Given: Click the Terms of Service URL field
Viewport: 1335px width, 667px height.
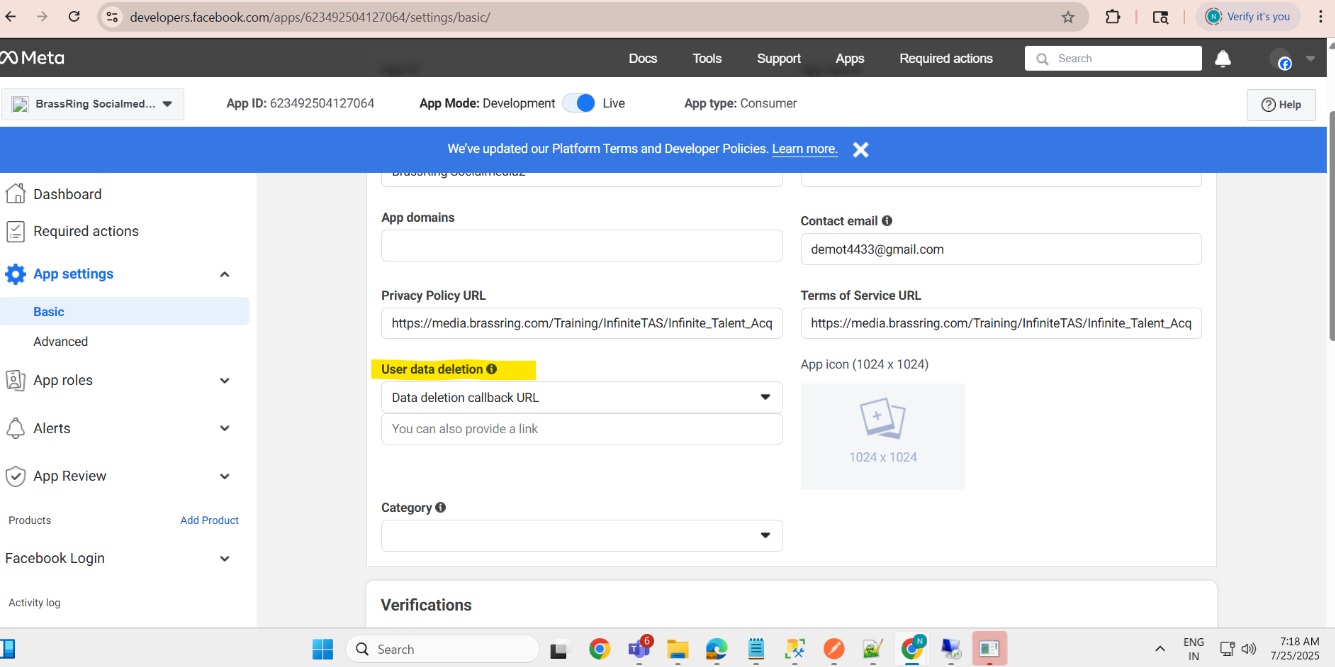Looking at the screenshot, I should click(1001, 323).
